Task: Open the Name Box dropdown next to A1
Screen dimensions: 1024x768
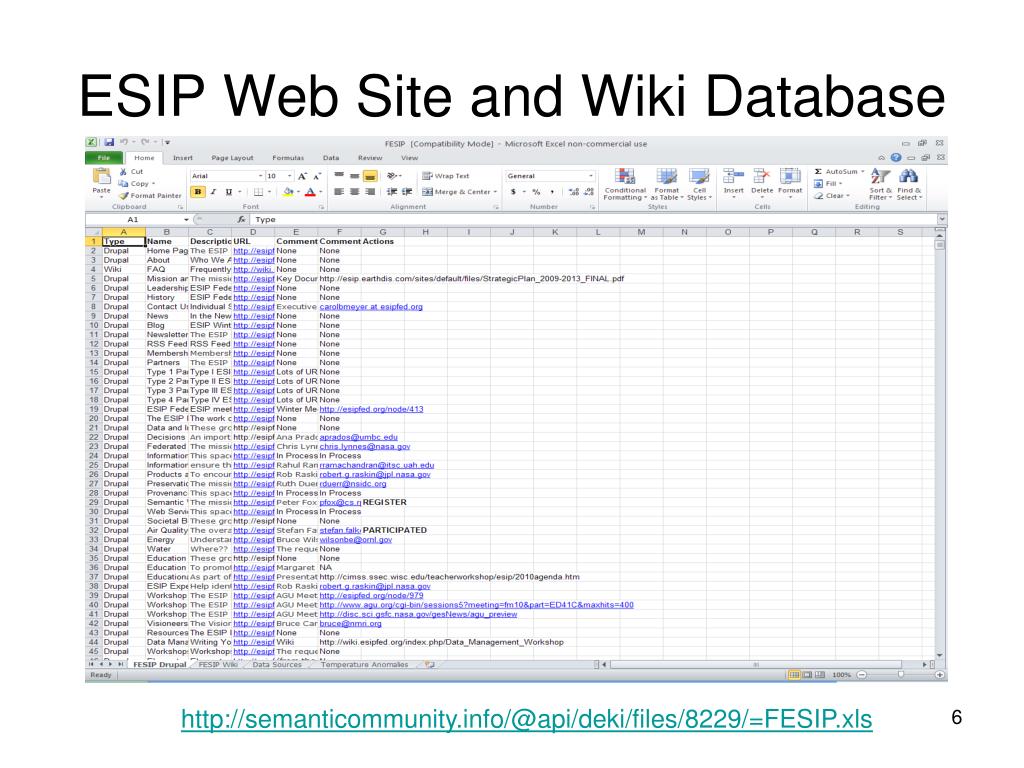Action: pos(186,220)
